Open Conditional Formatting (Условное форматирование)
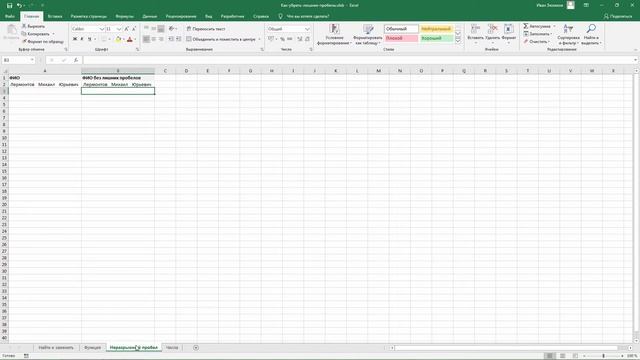The height and width of the screenshot is (360, 640). [334, 34]
